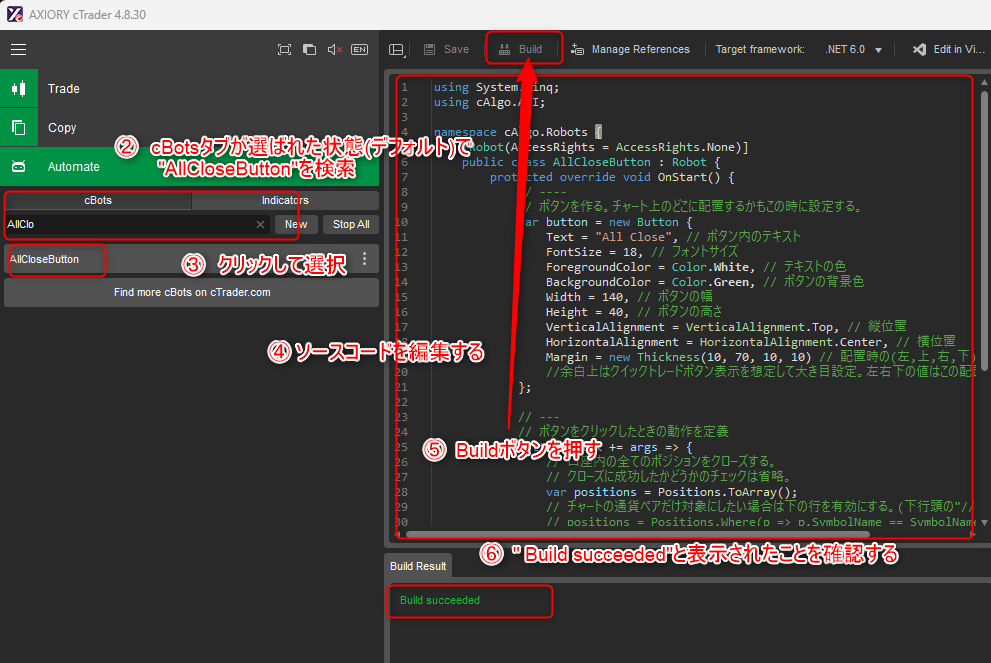991x663 pixels.
Task: Click the var positions = Positions.ToArray() line
Action: [x=671, y=492]
